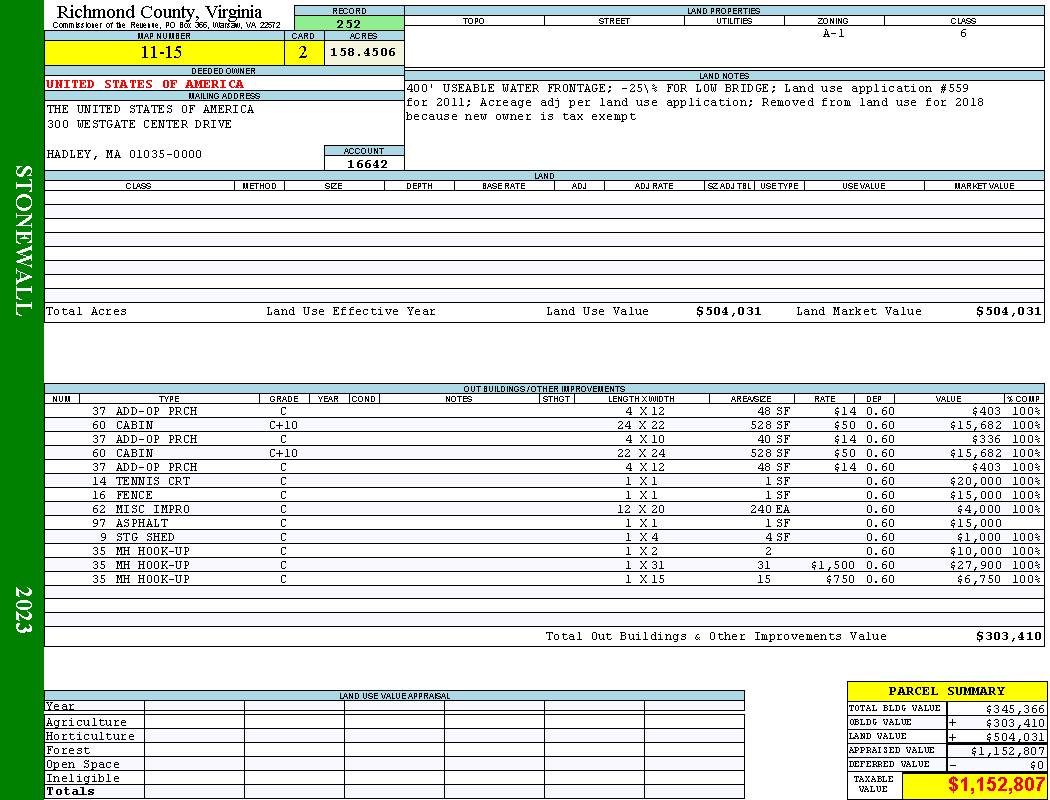
Task: Click the Land Use Value $504,031
Action: point(729,311)
